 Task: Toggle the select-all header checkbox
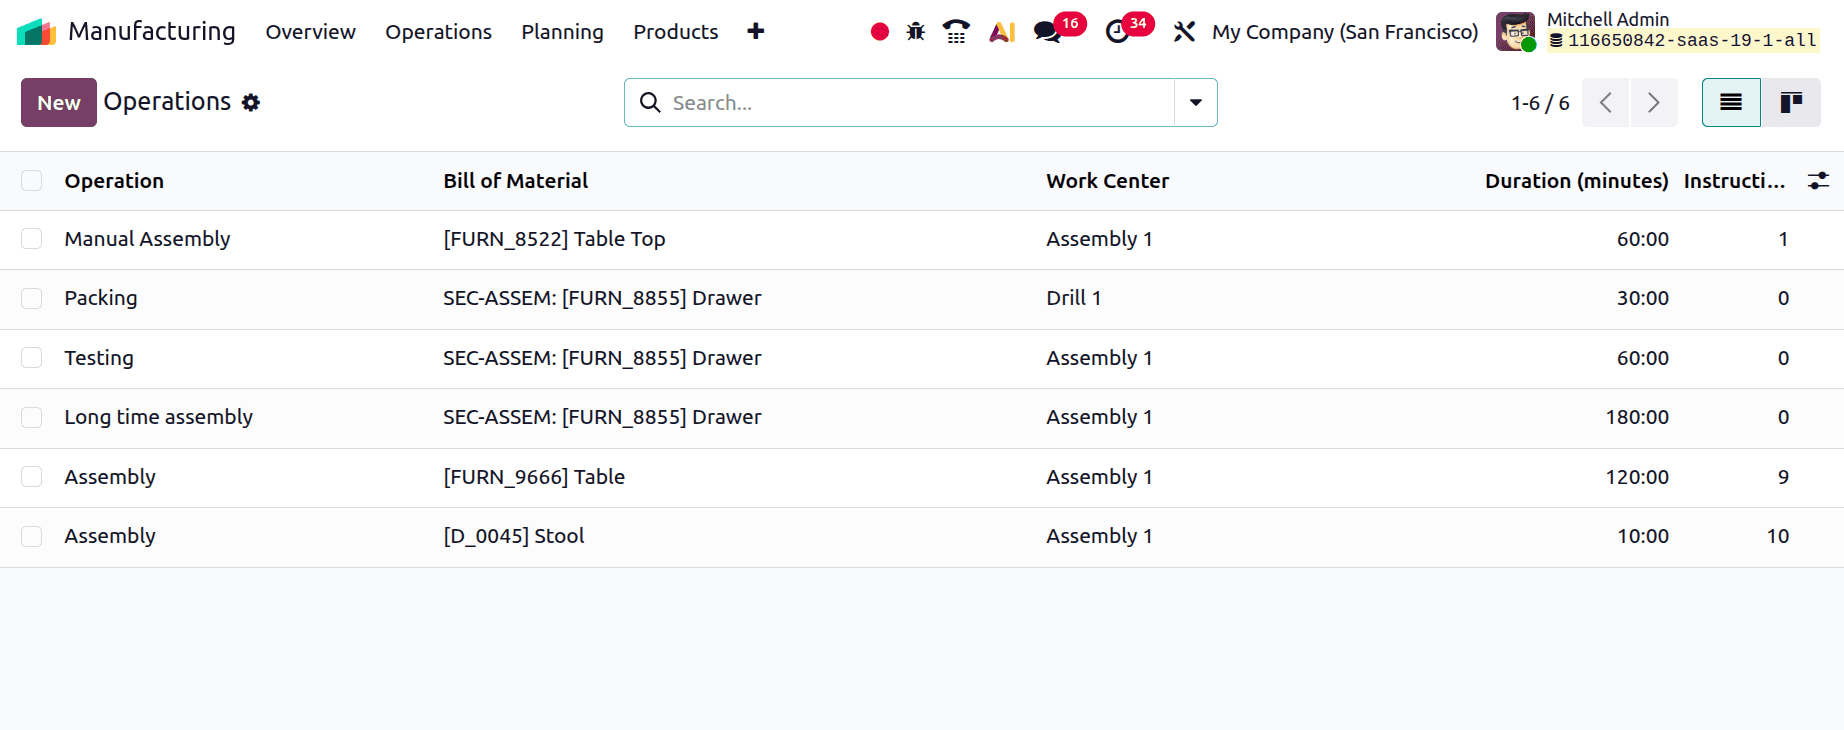click(32, 180)
